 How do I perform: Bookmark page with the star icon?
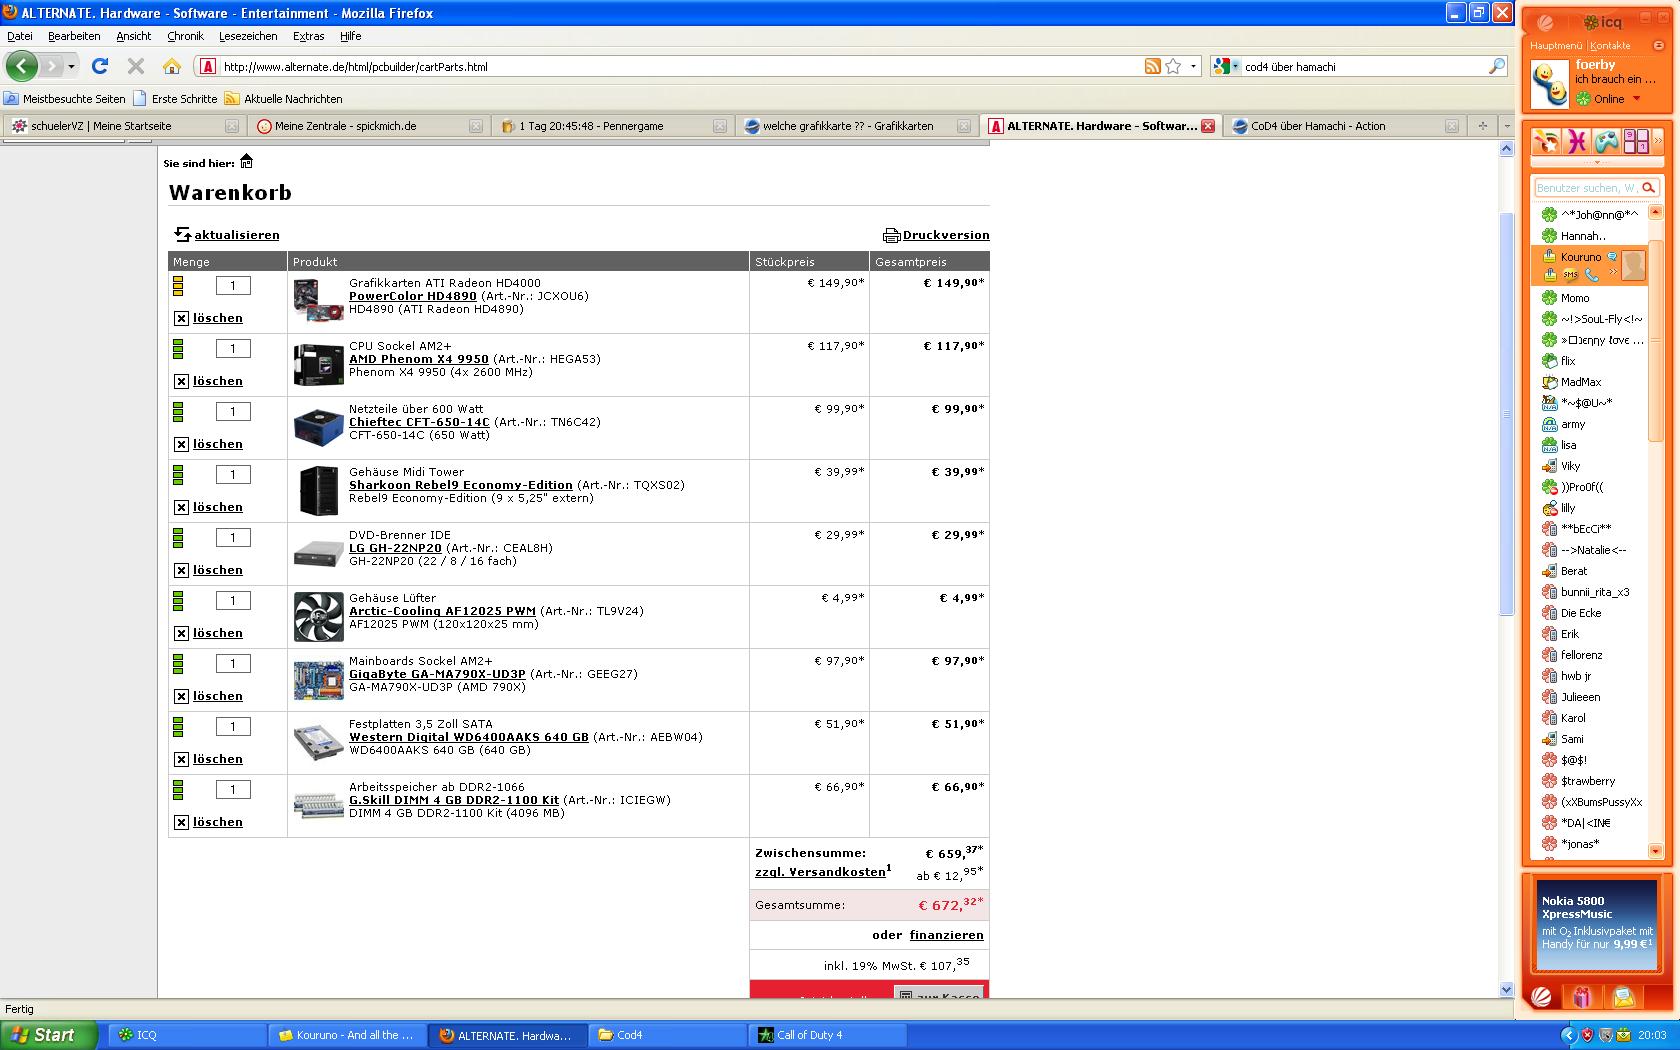[x=1173, y=66]
